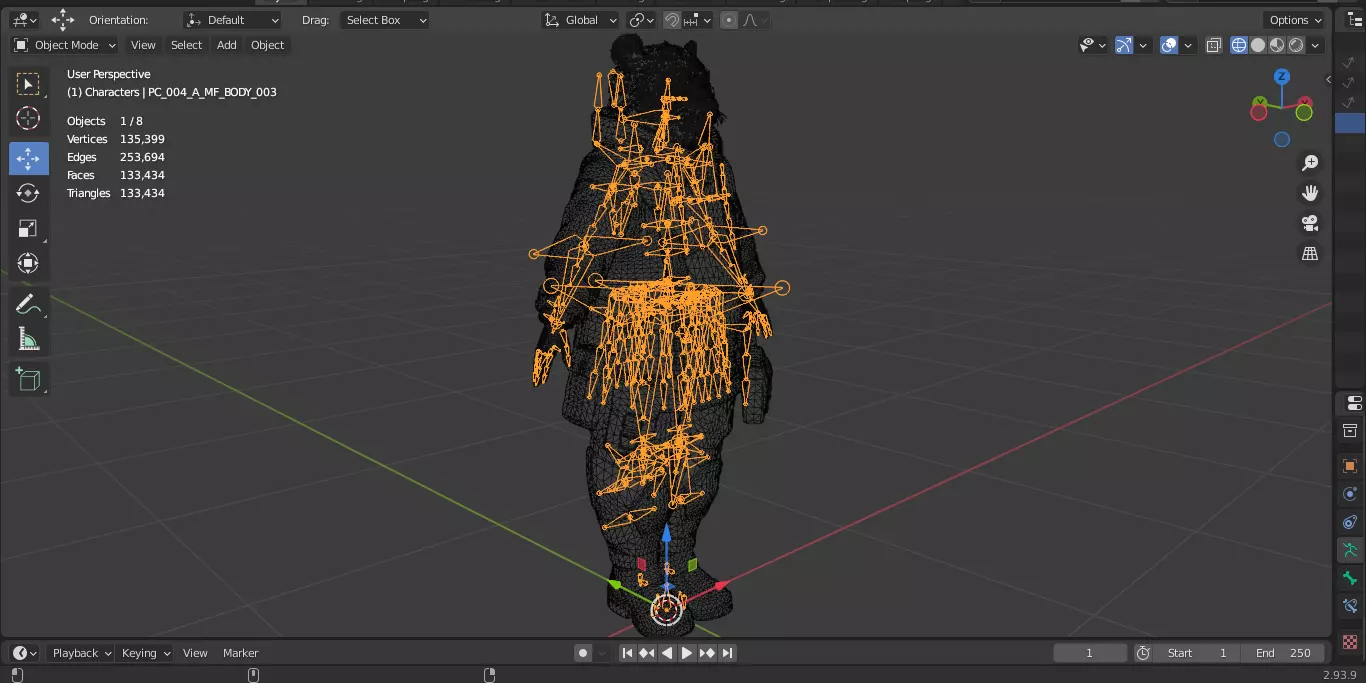Open Armature Object Data properties tab

tap(1350, 550)
